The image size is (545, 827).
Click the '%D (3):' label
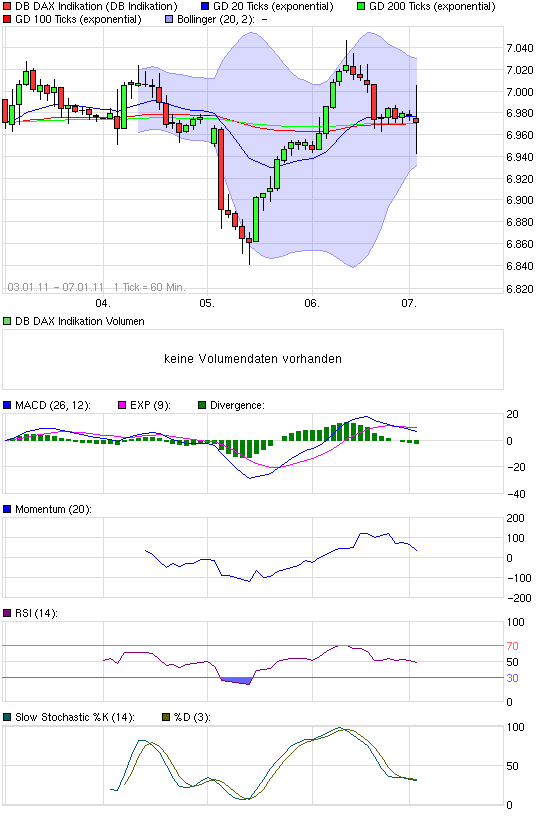click(x=192, y=717)
